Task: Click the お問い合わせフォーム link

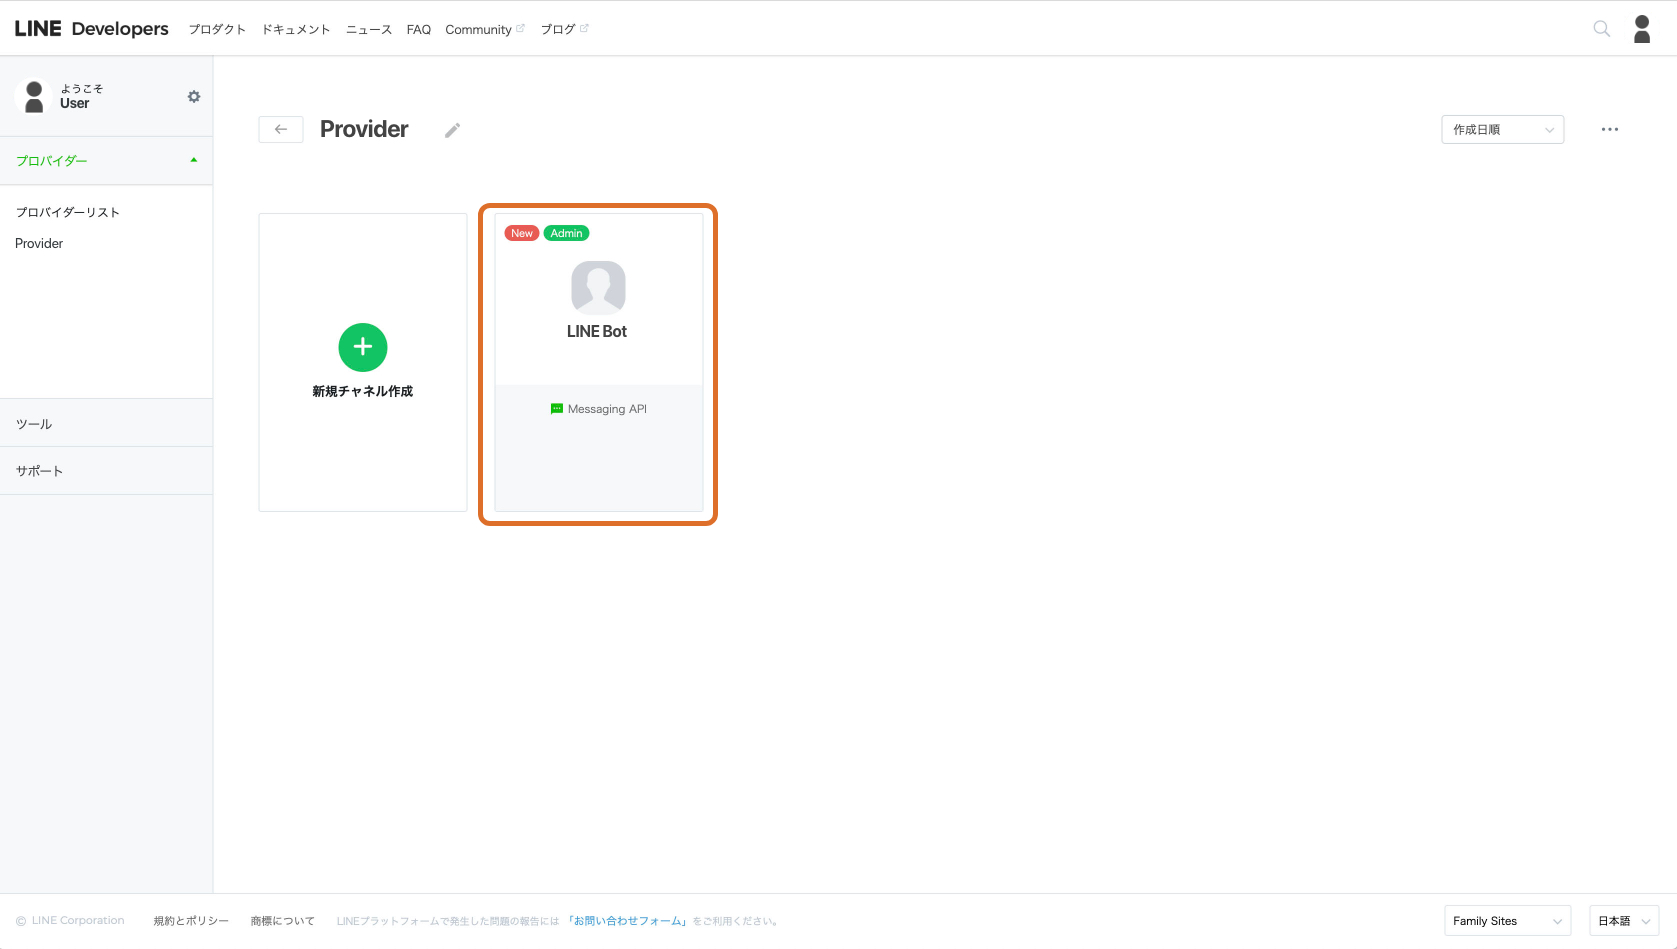Action: tap(629, 921)
